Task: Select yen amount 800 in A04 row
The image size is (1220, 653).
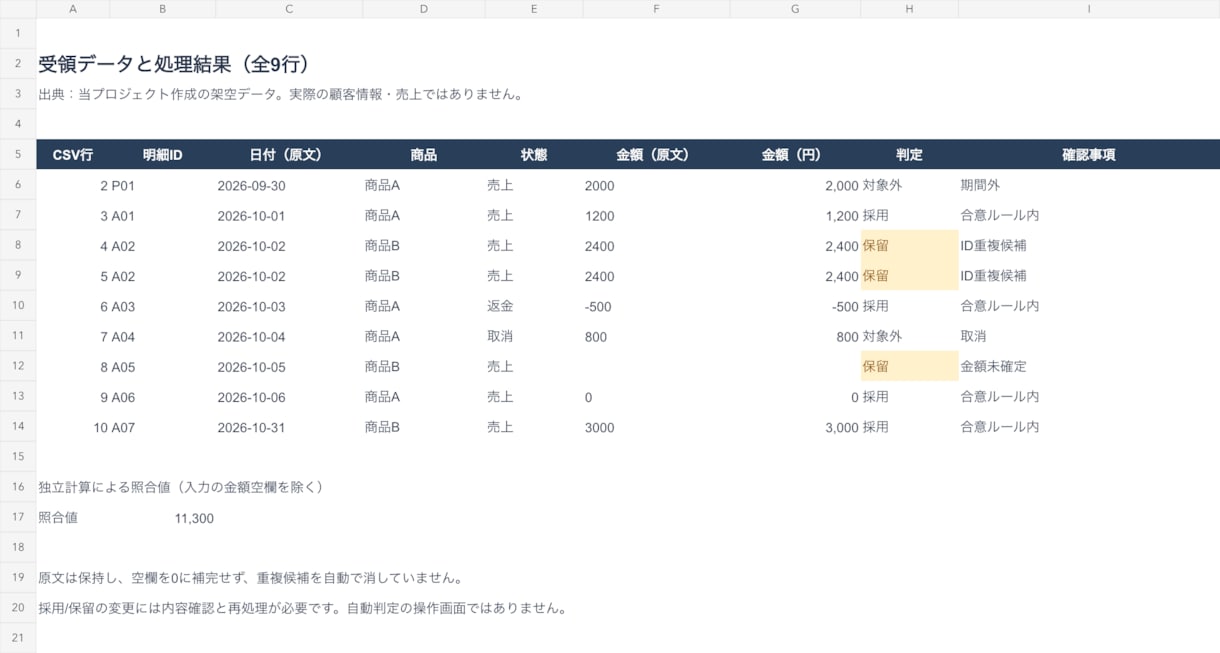Action: pyautogui.click(x=795, y=337)
